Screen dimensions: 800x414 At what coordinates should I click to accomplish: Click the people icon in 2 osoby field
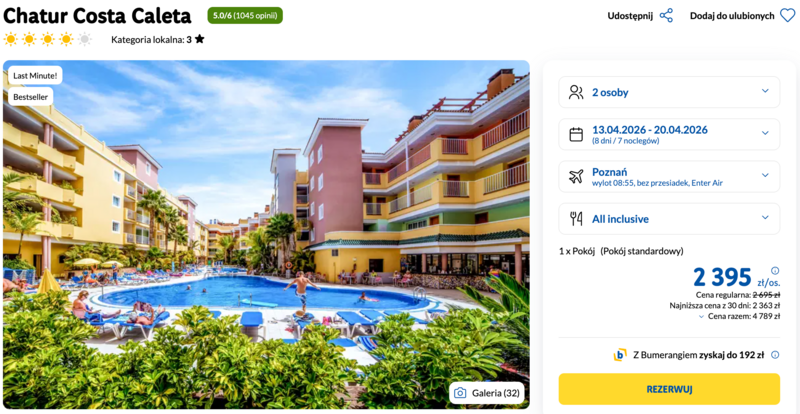pyautogui.click(x=576, y=92)
